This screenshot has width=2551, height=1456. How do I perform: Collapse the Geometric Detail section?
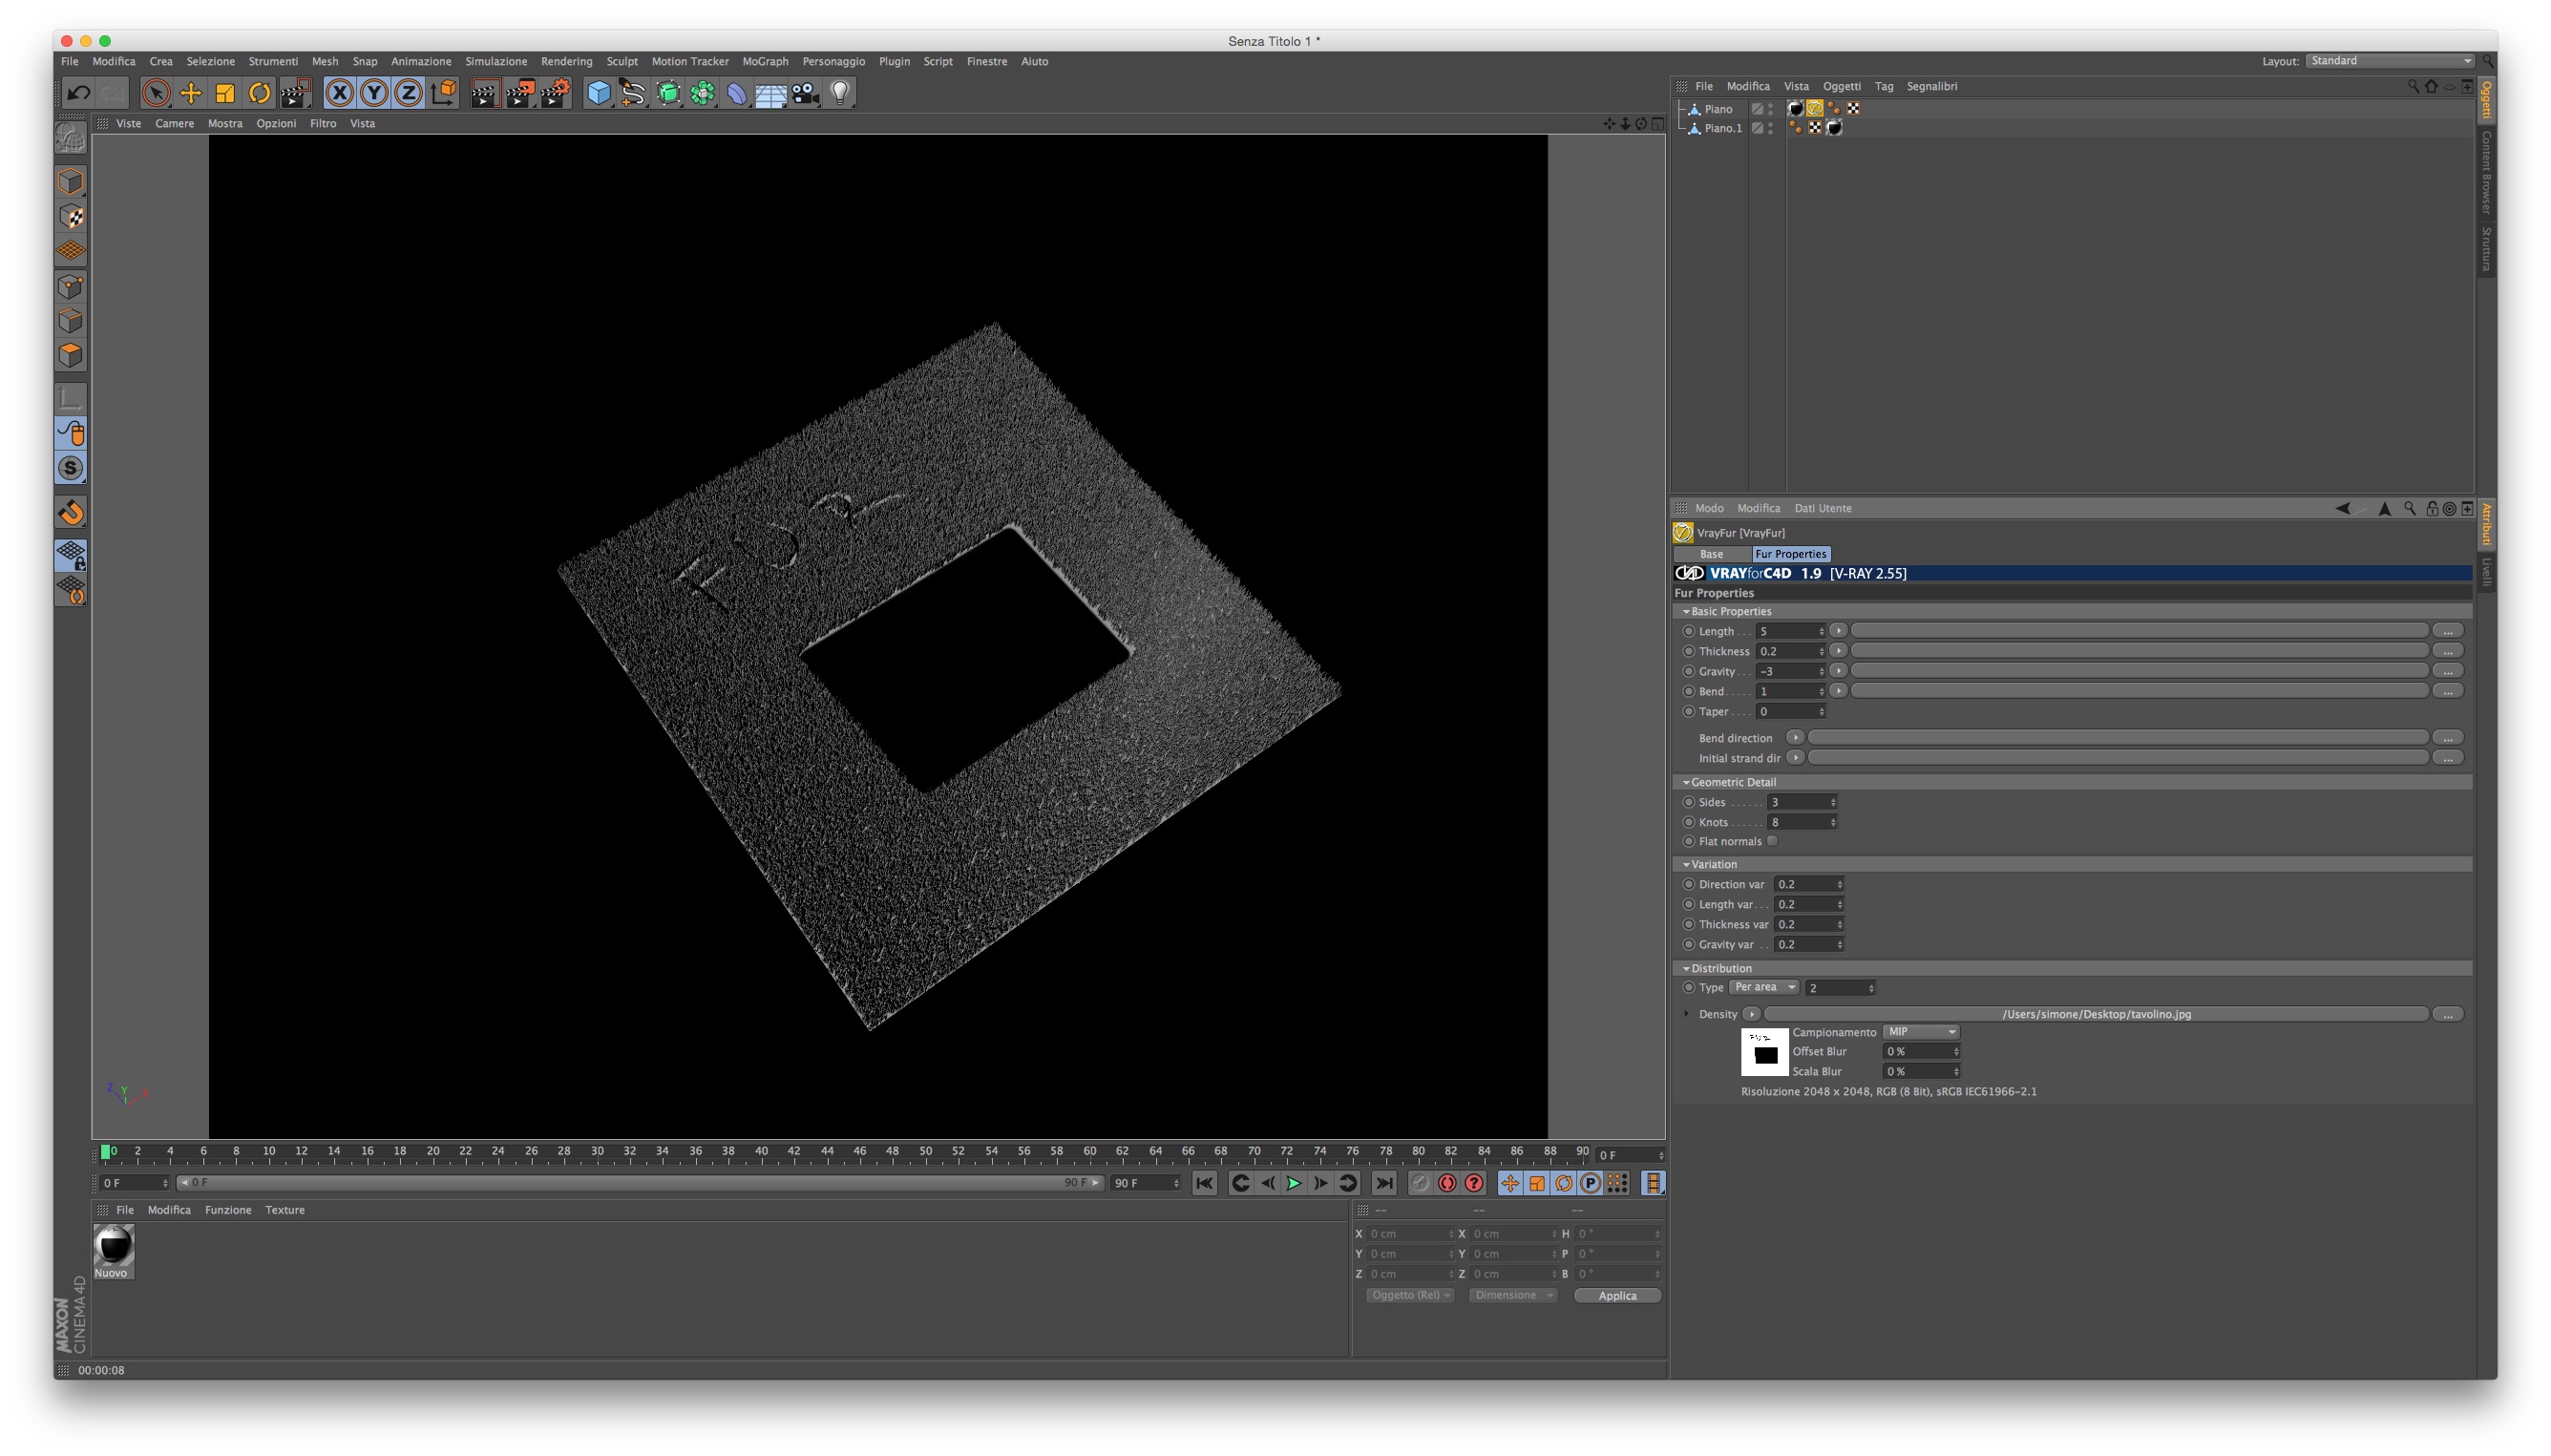[1686, 782]
